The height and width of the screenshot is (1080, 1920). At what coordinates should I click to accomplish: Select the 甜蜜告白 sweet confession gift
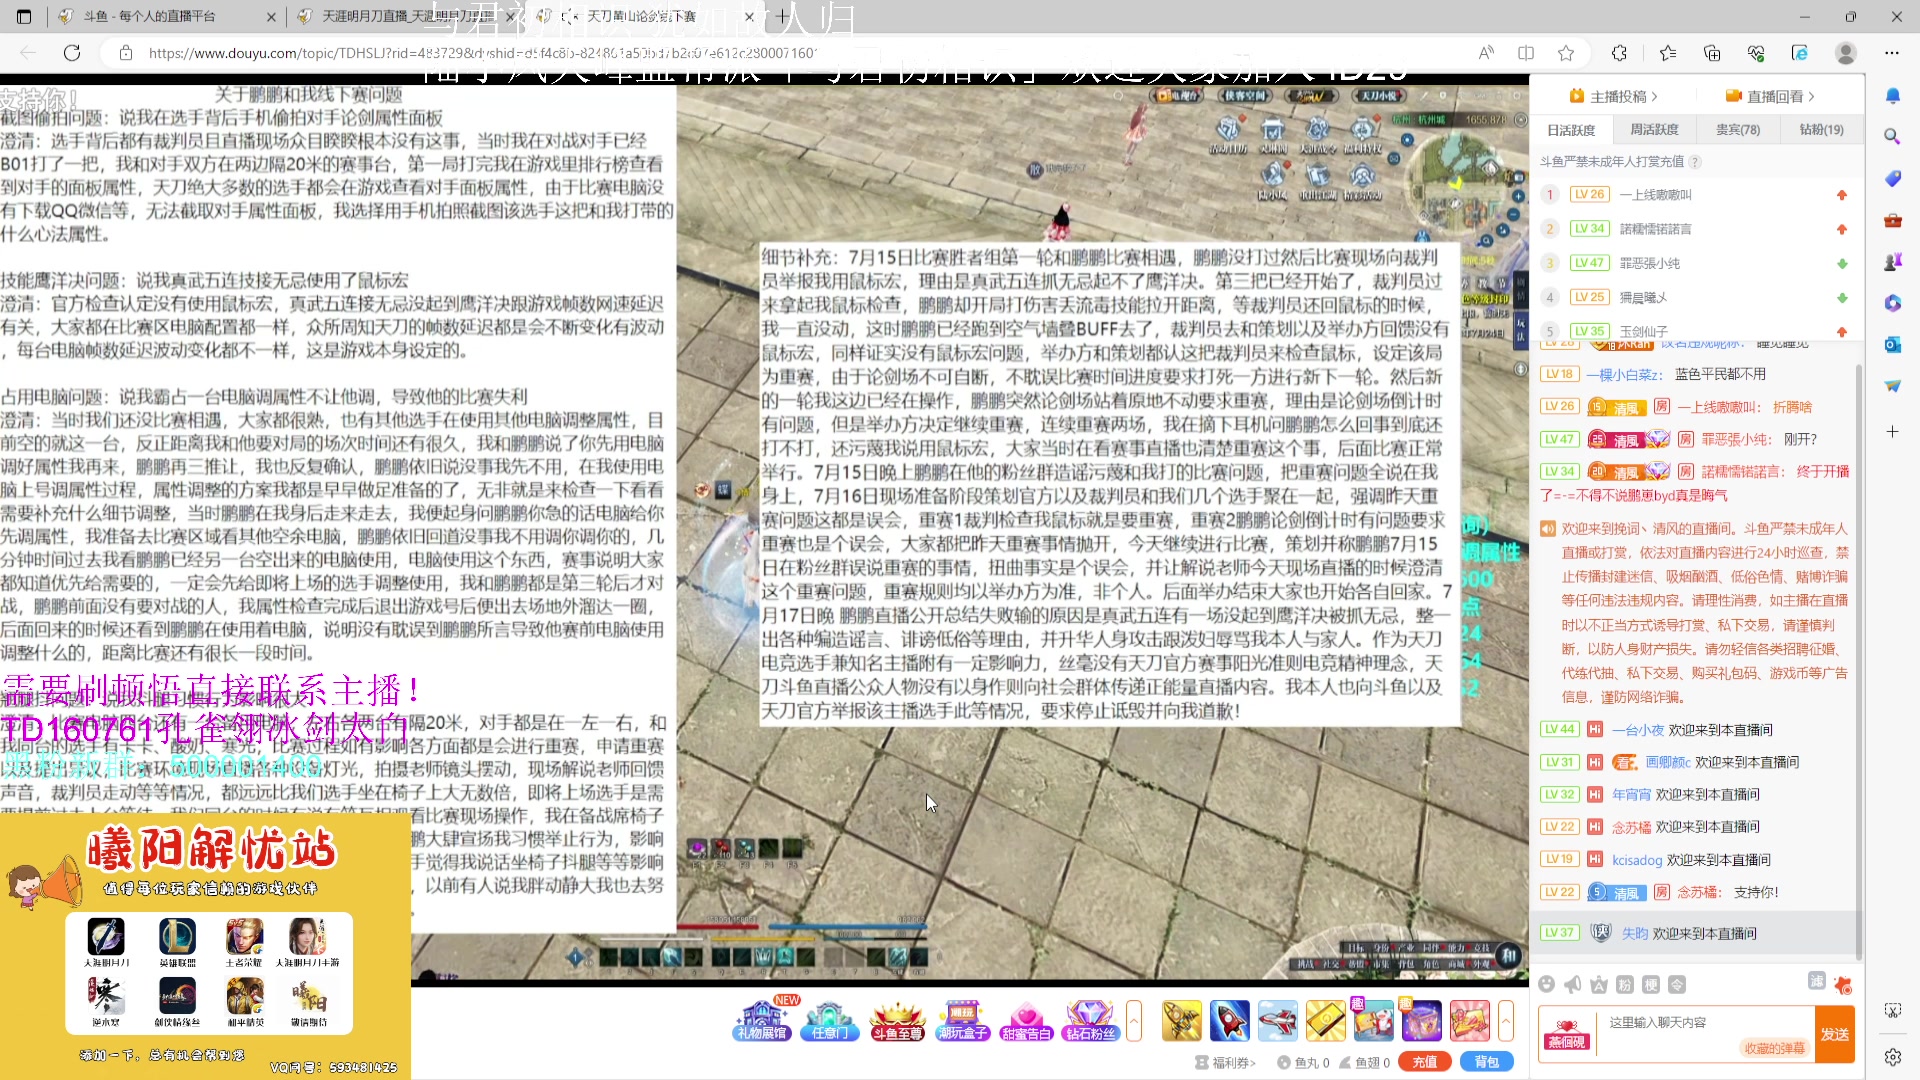pos(1027,1020)
